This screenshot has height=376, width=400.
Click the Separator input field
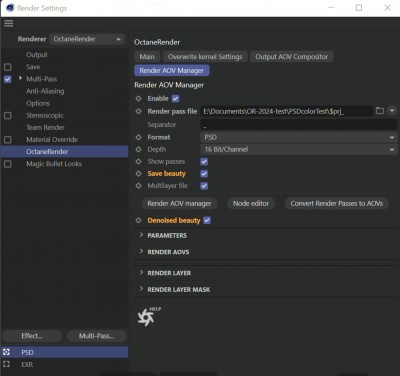[x=299, y=125]
